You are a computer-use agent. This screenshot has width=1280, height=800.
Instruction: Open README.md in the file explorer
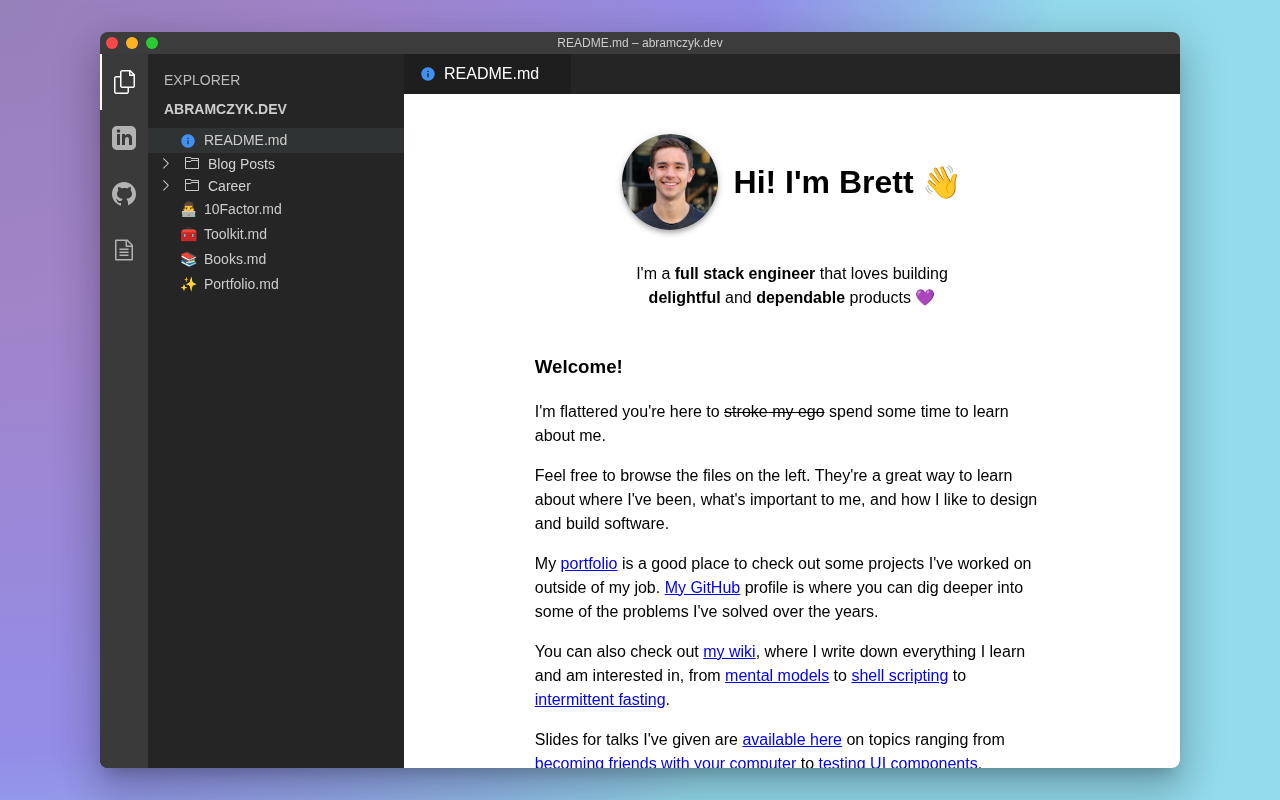pyautogui.click(x=276, y=140)
